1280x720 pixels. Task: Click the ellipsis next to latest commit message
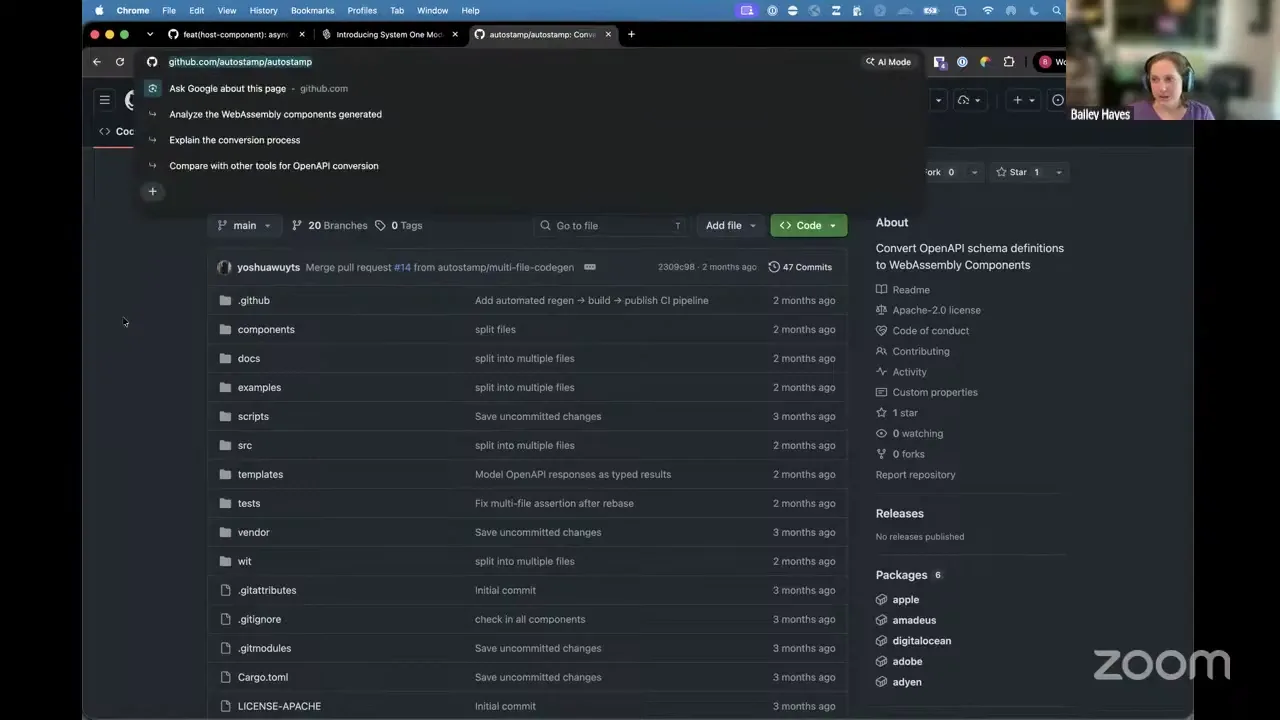point(590,267)
